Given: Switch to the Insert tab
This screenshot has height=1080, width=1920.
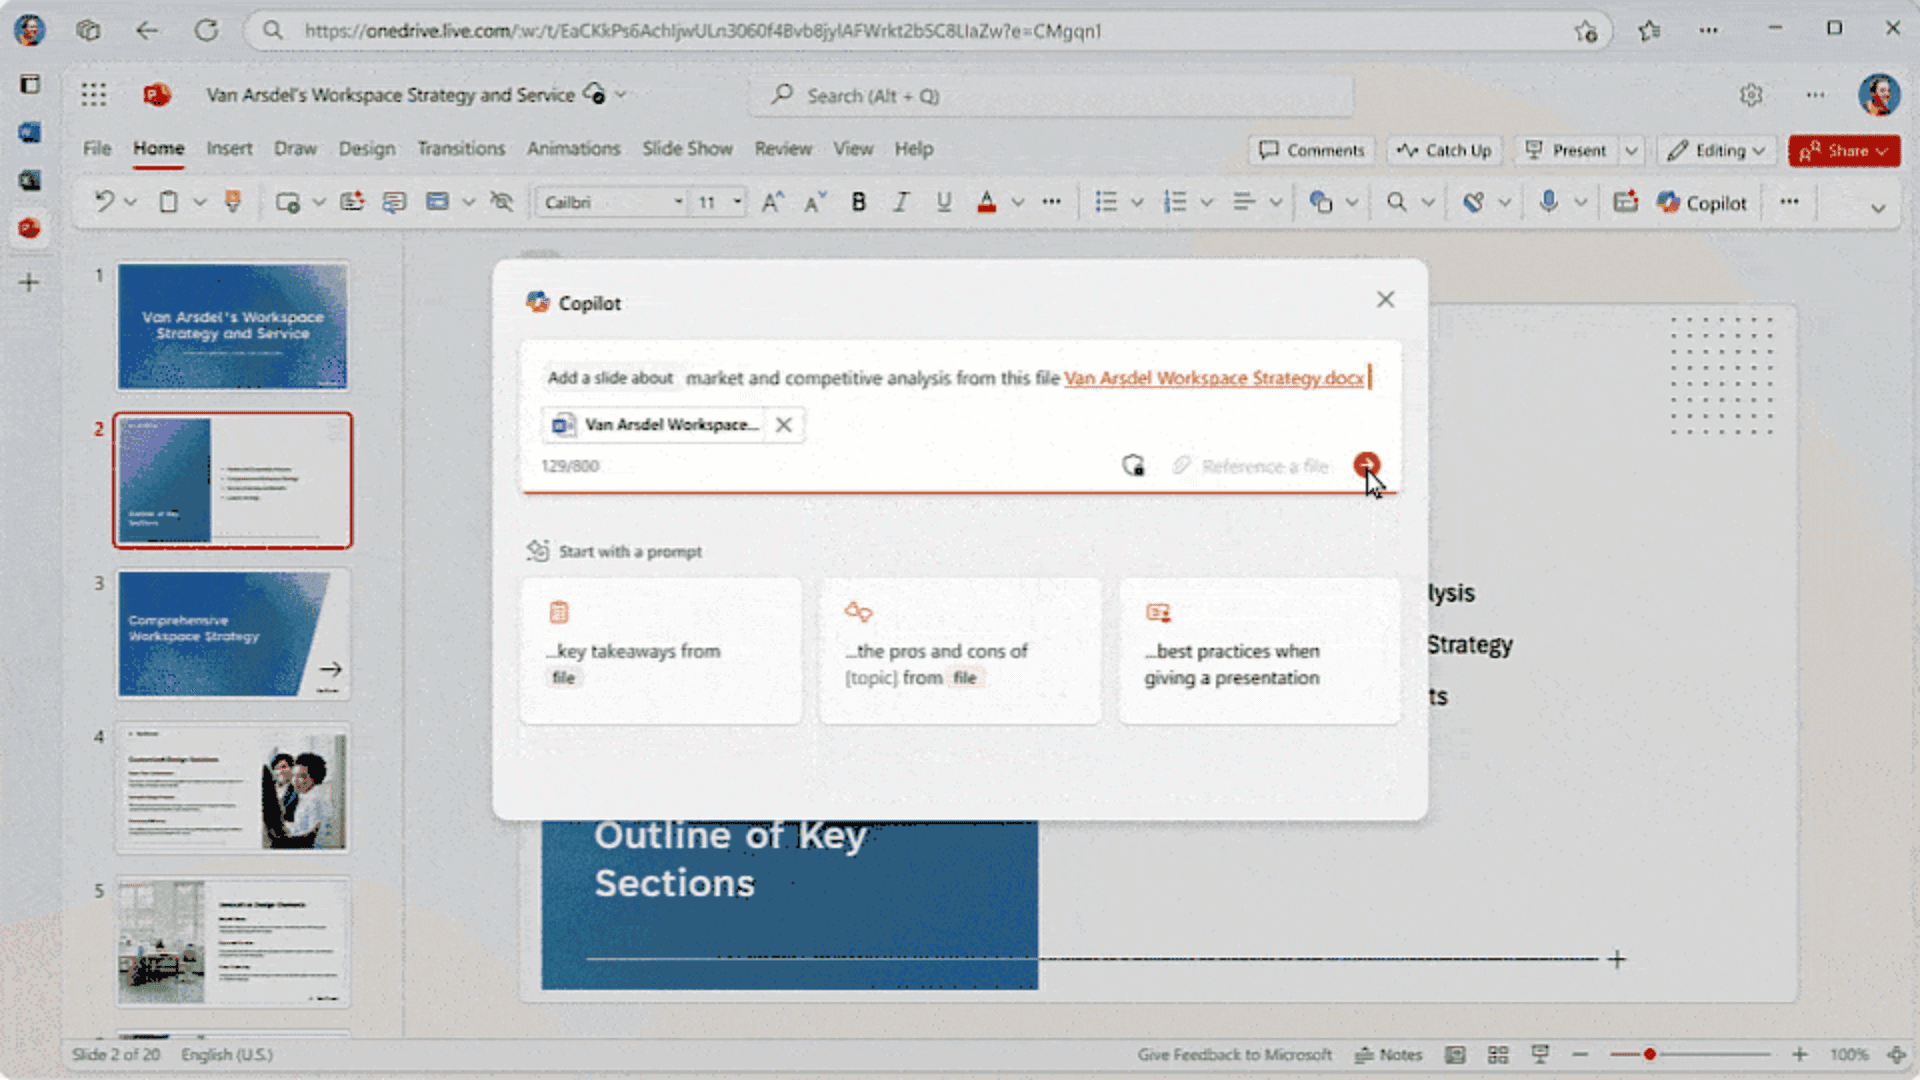Looking at the screenshot, I should [x=229, y=149].
